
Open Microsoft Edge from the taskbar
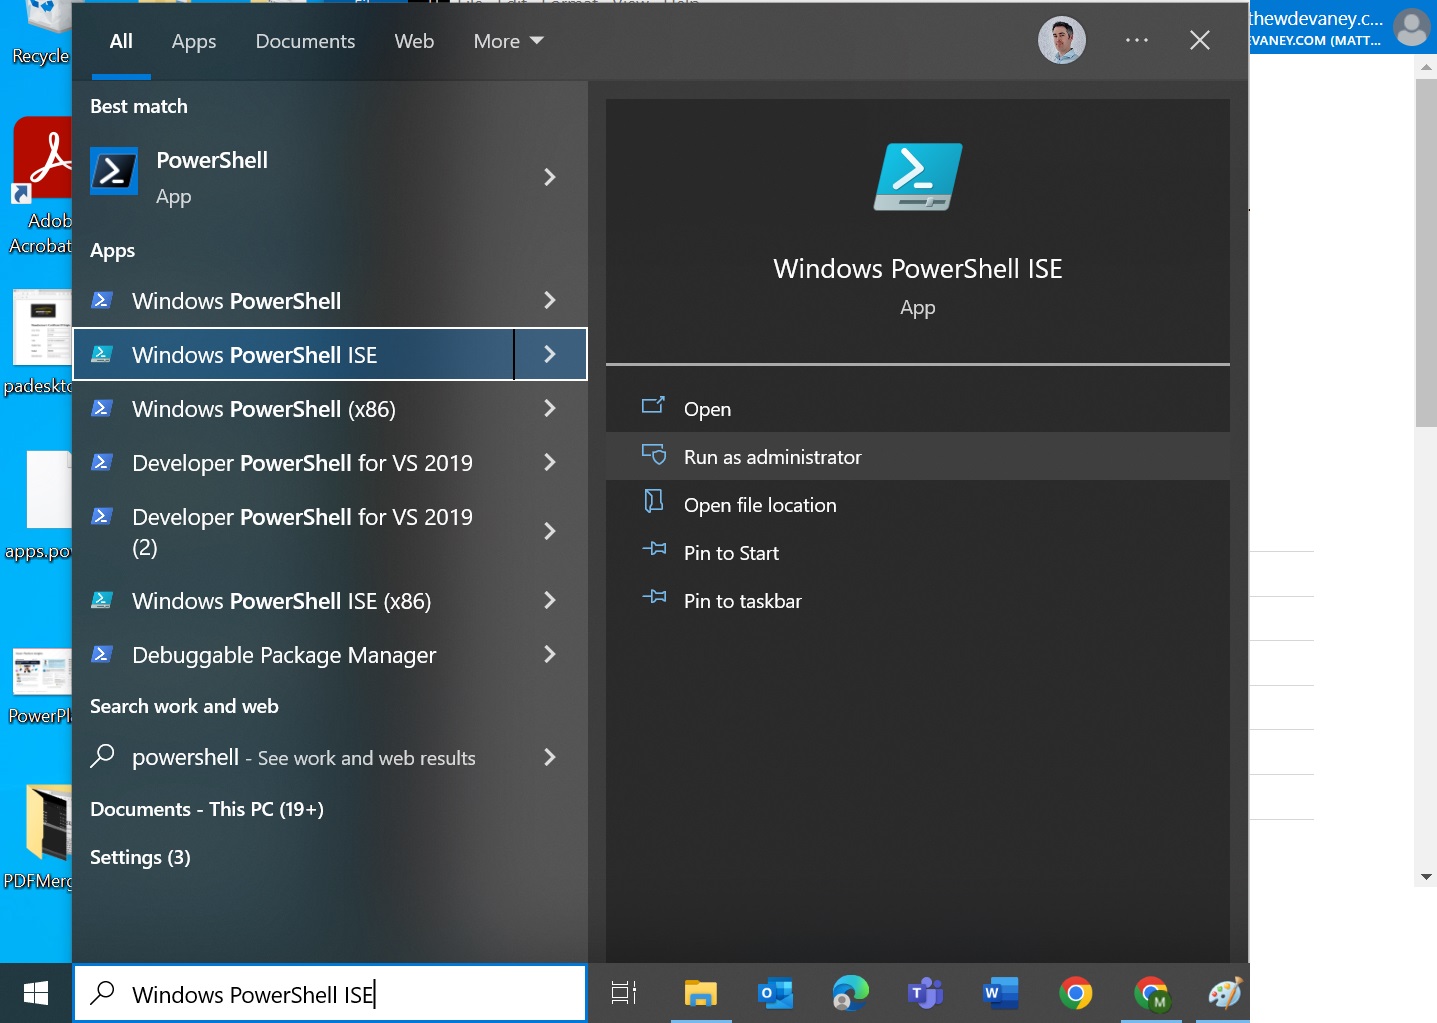click(x=850, y=993)
